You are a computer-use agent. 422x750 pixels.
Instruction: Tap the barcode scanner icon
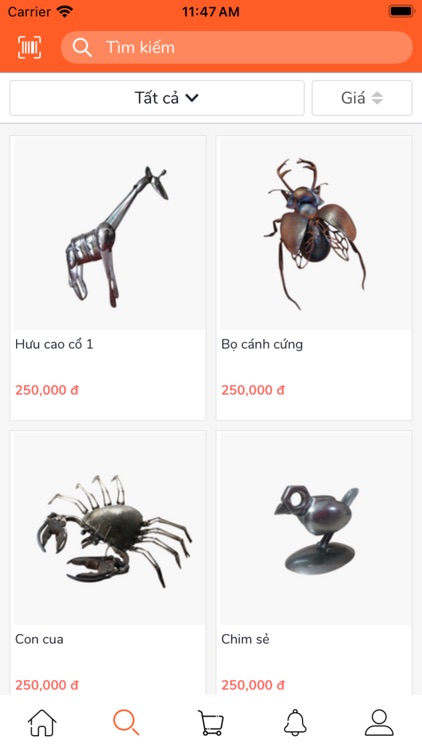click(x=30, y=47)
